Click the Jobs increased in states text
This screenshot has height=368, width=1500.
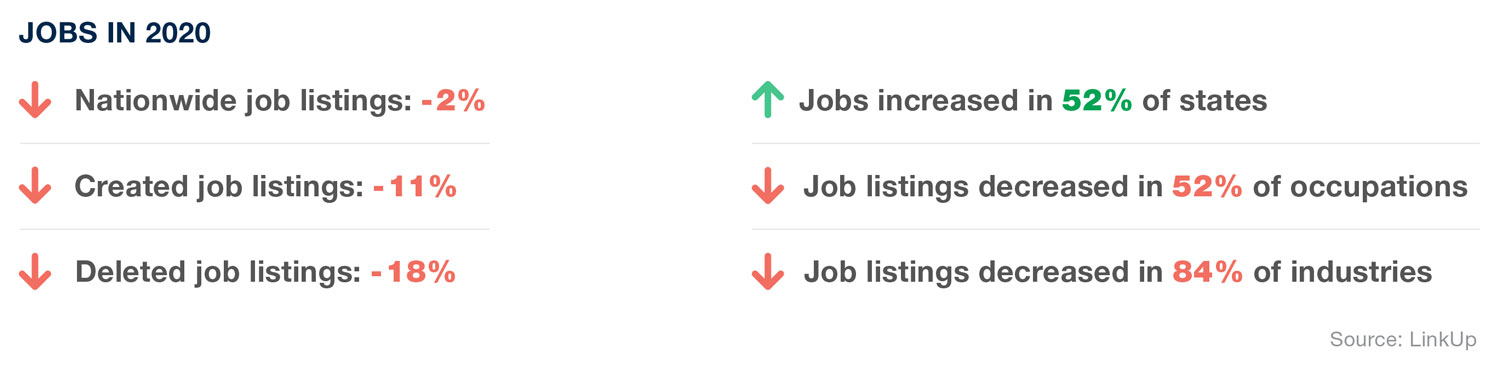(1033, 101)
